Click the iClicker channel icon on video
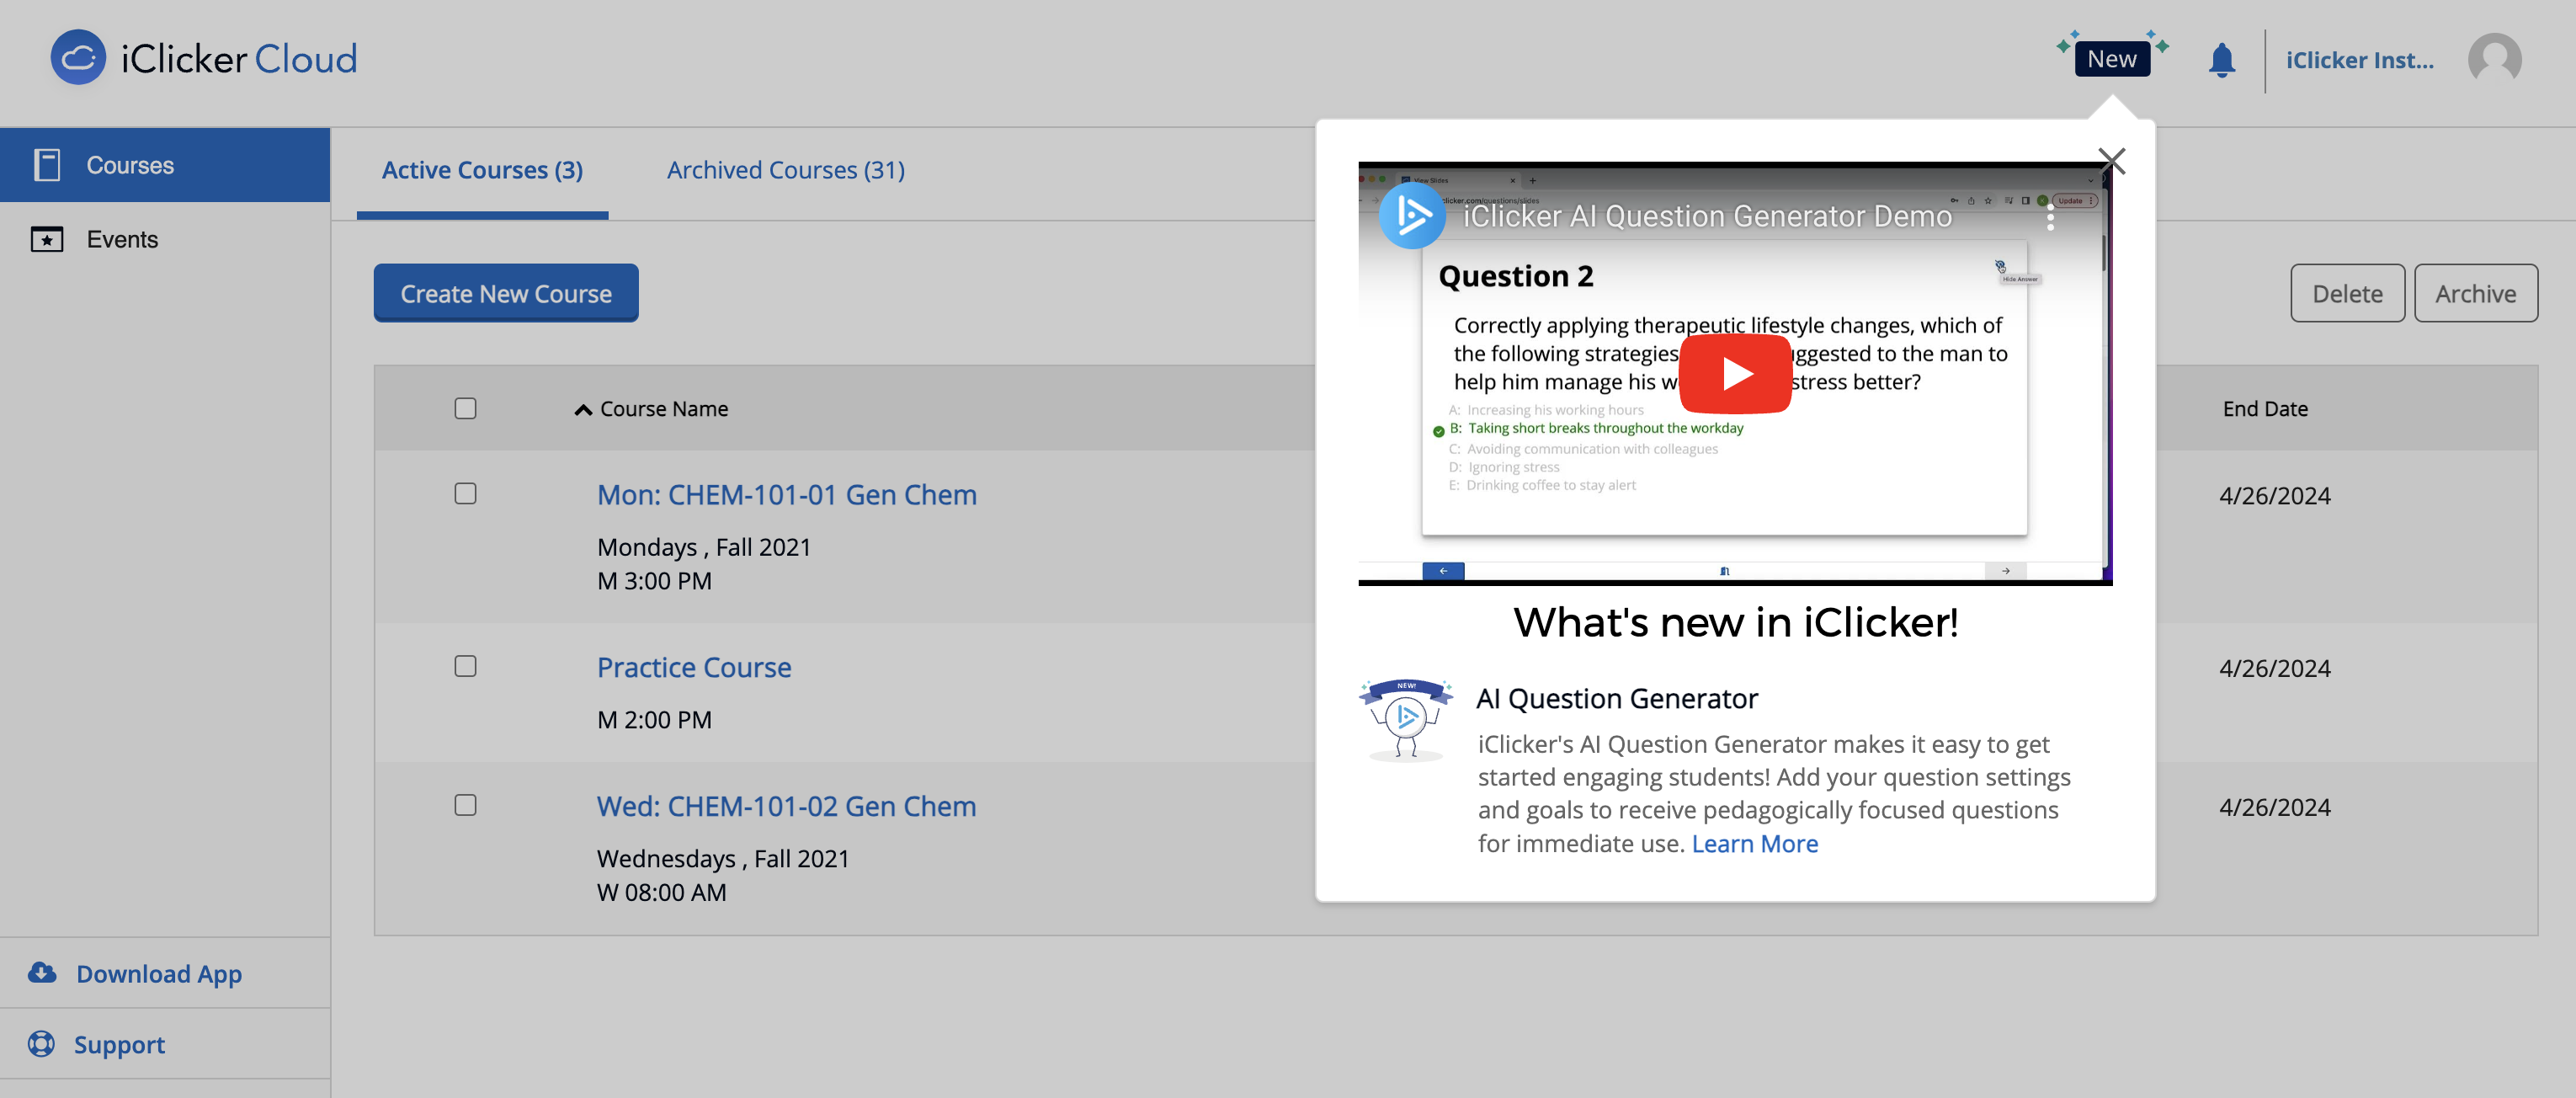Screen dimensions: 2576x1098 1411,215
